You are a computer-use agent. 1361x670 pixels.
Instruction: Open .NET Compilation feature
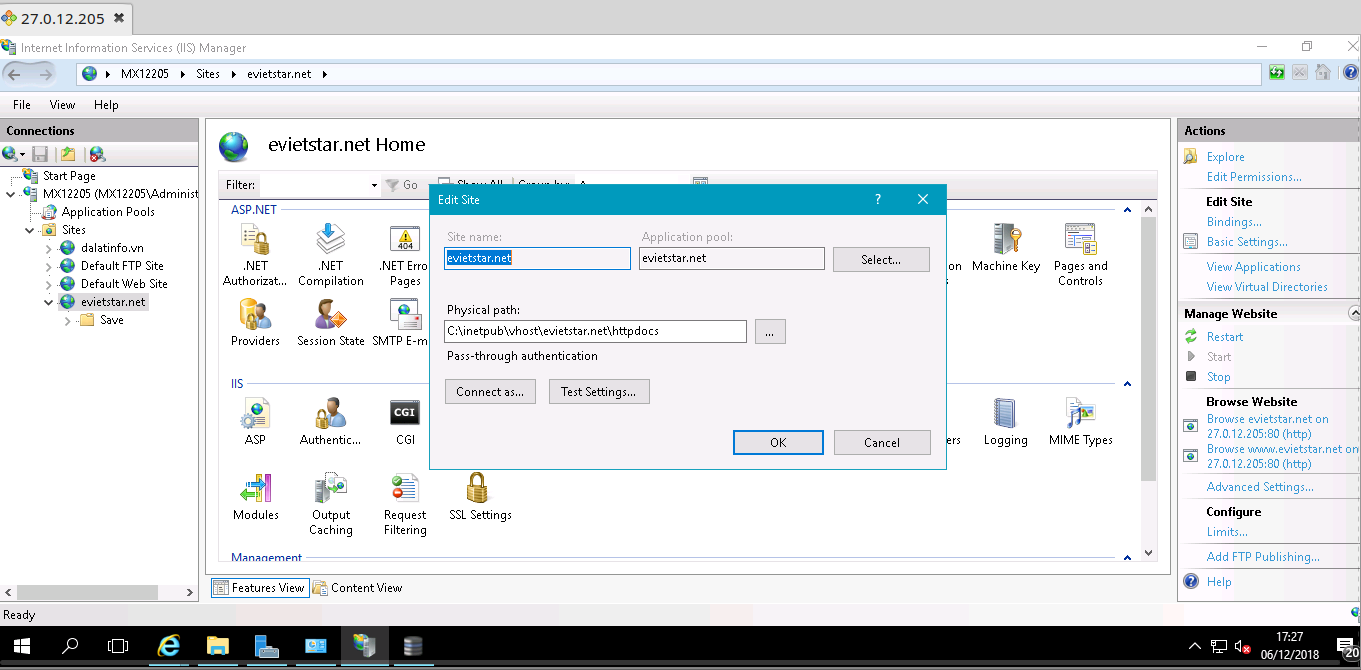point(330,255)
